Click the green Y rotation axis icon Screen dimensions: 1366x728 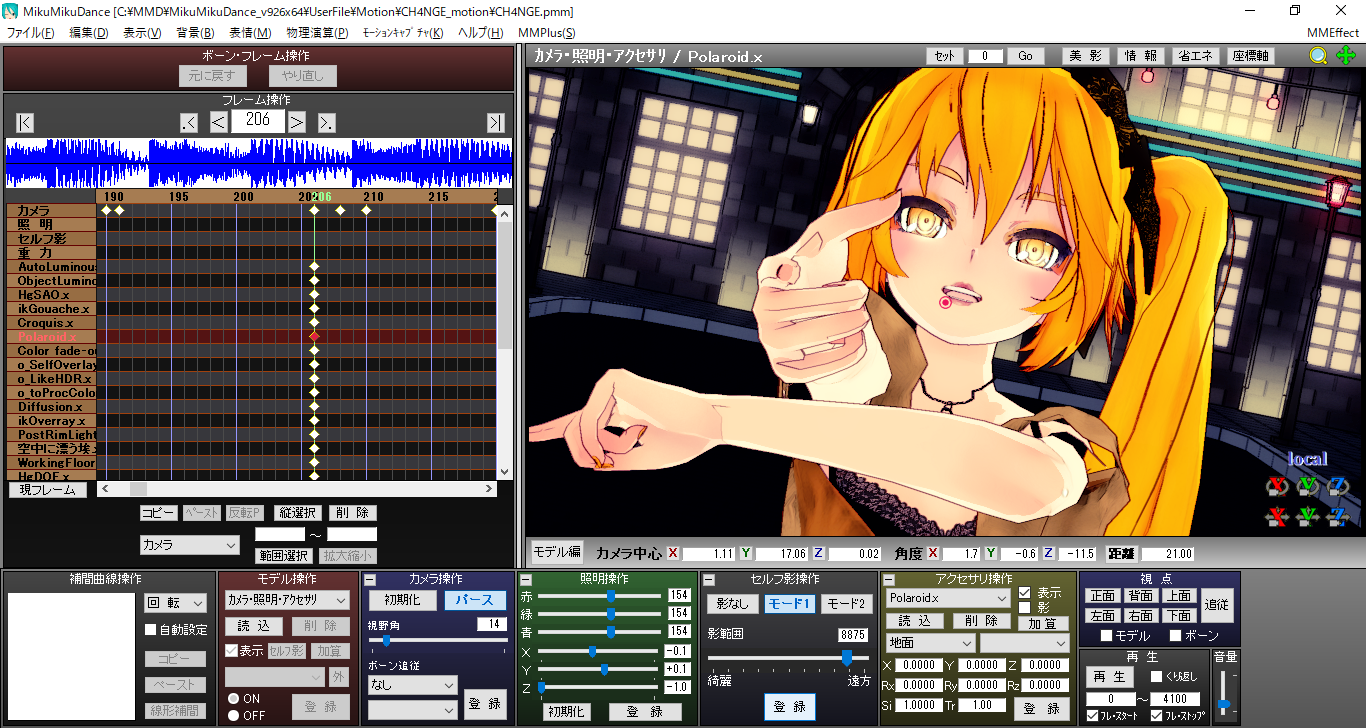(x=1307, y=487)
